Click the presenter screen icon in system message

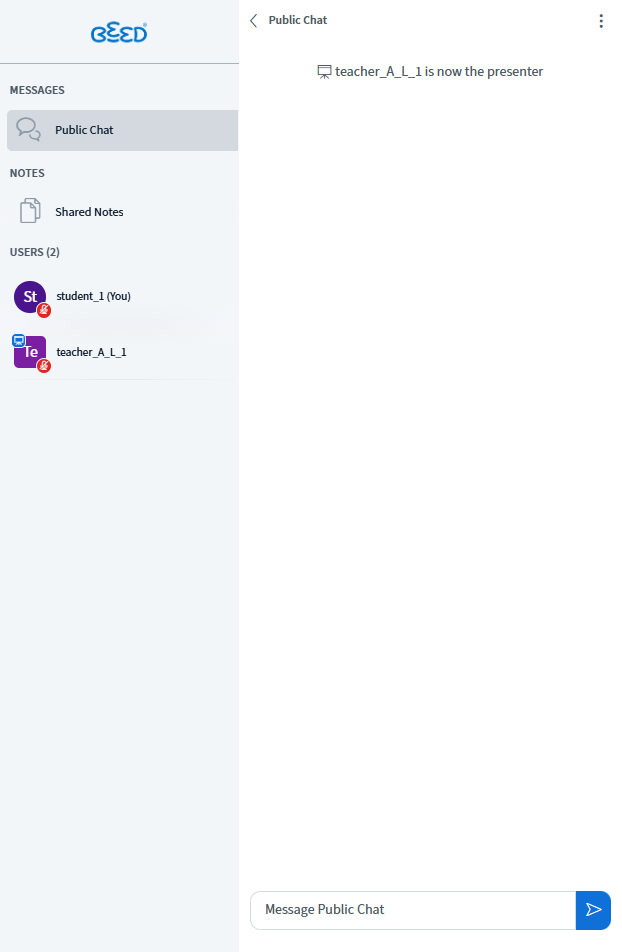324,72
